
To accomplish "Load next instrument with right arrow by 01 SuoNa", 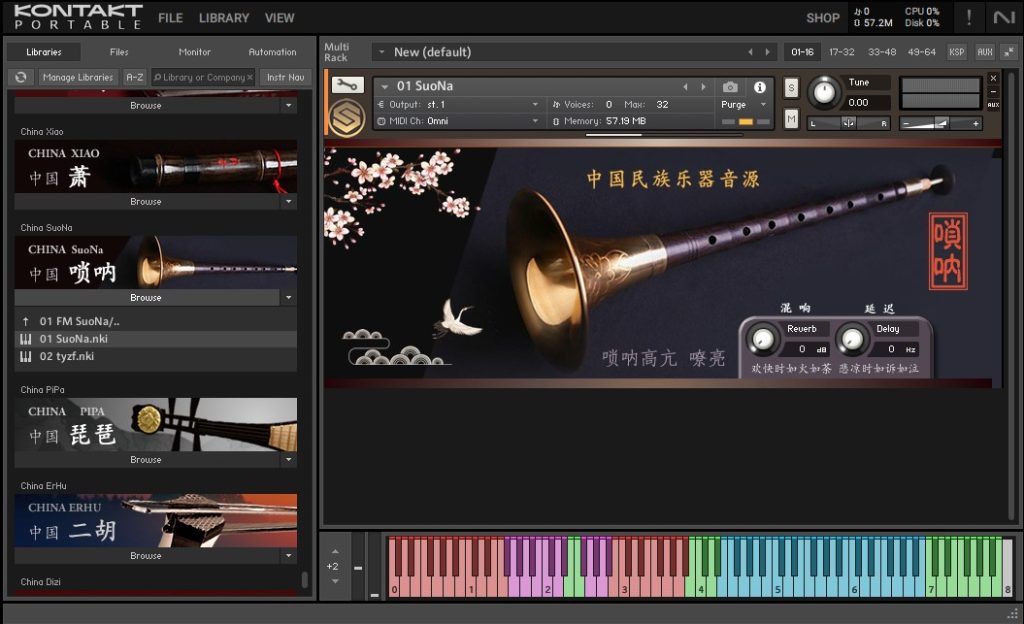I will (703, 86).
